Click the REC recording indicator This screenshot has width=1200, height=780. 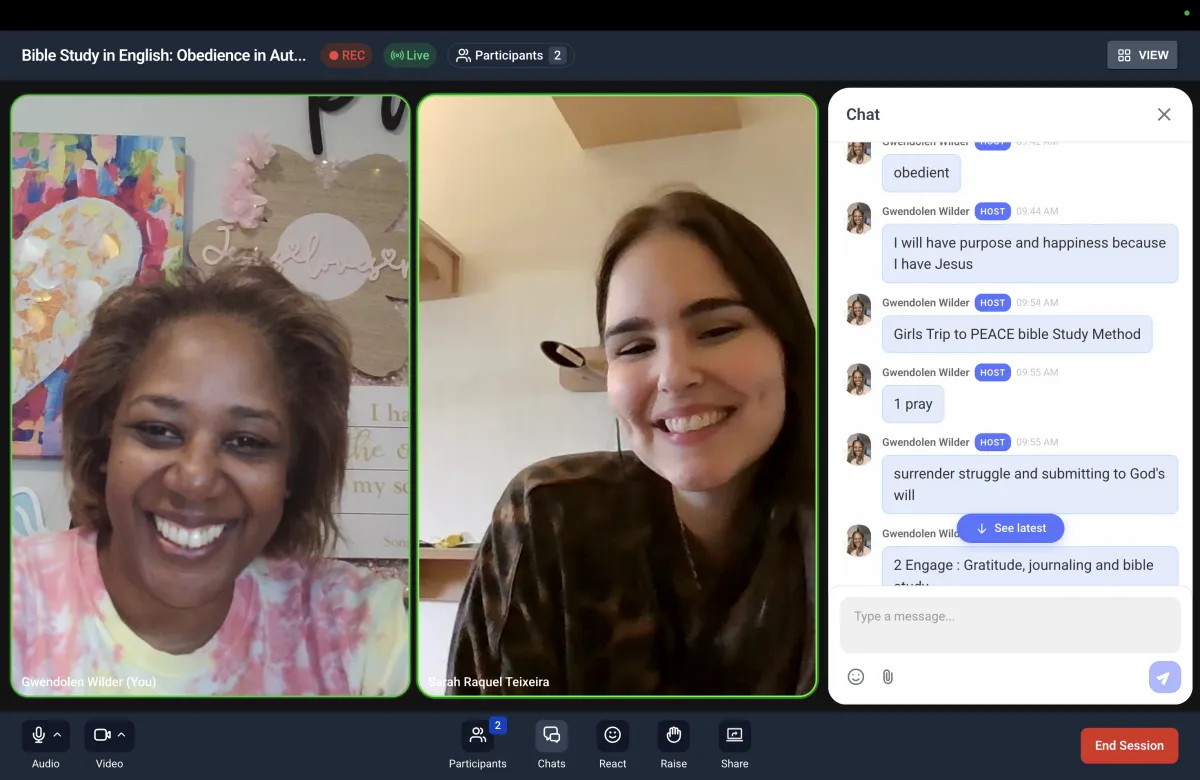(x=347, y=56)
